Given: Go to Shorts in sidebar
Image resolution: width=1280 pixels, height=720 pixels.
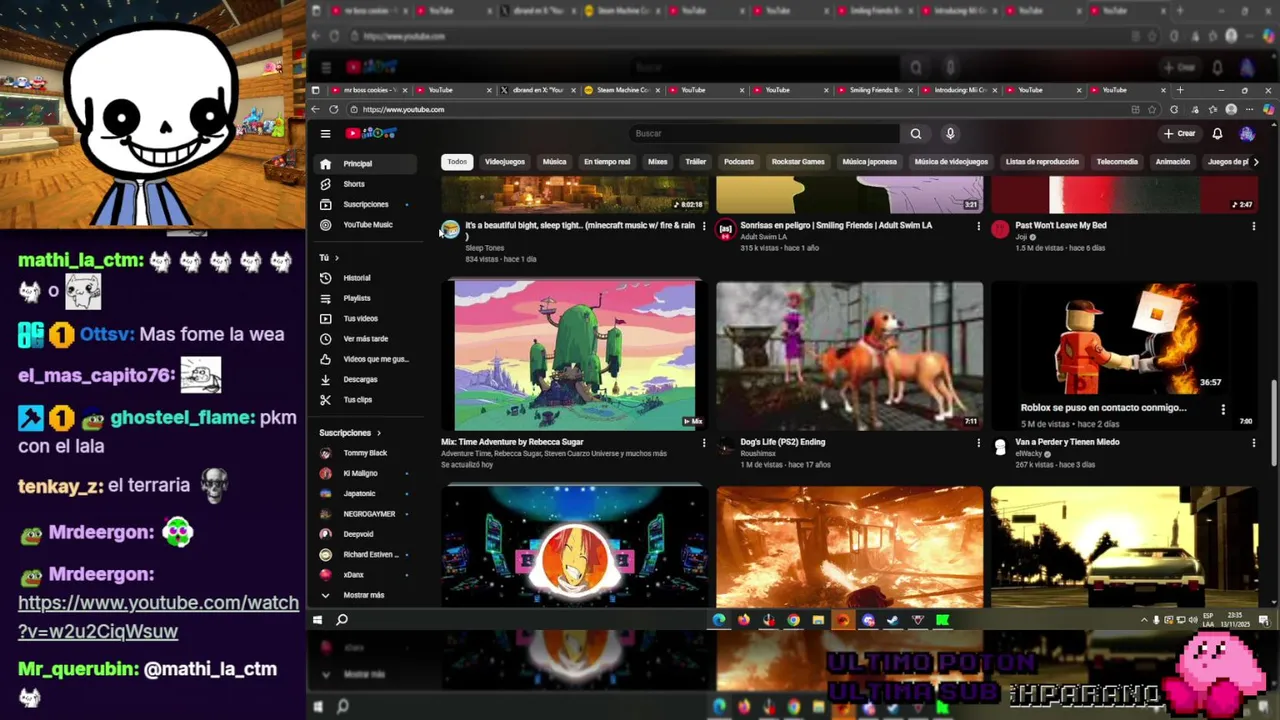Looking at the screenshot, I should pos(366,184).
